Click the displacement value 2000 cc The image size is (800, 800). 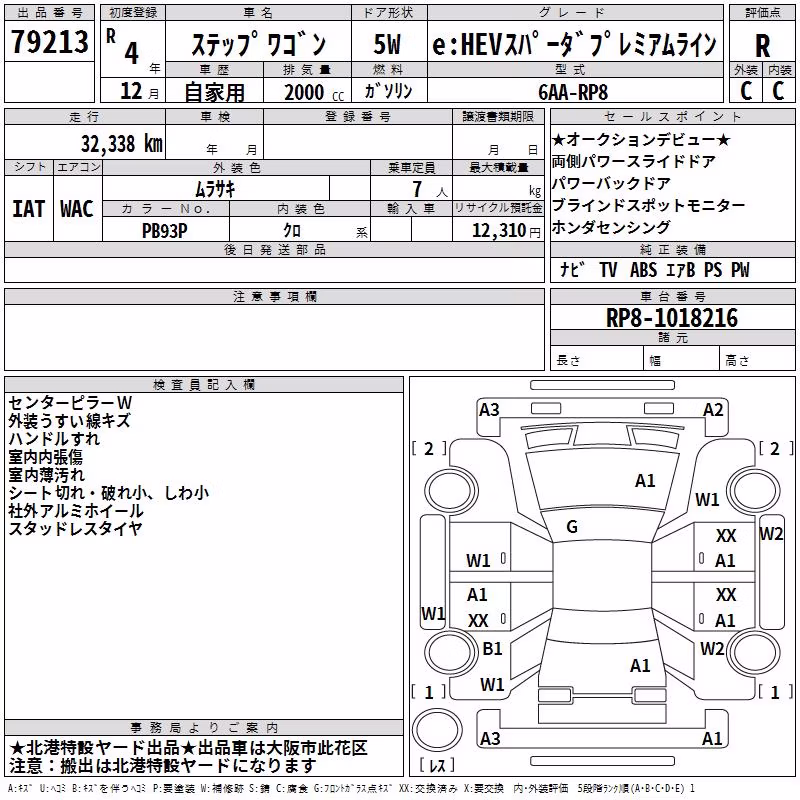[x=314, y=92]
